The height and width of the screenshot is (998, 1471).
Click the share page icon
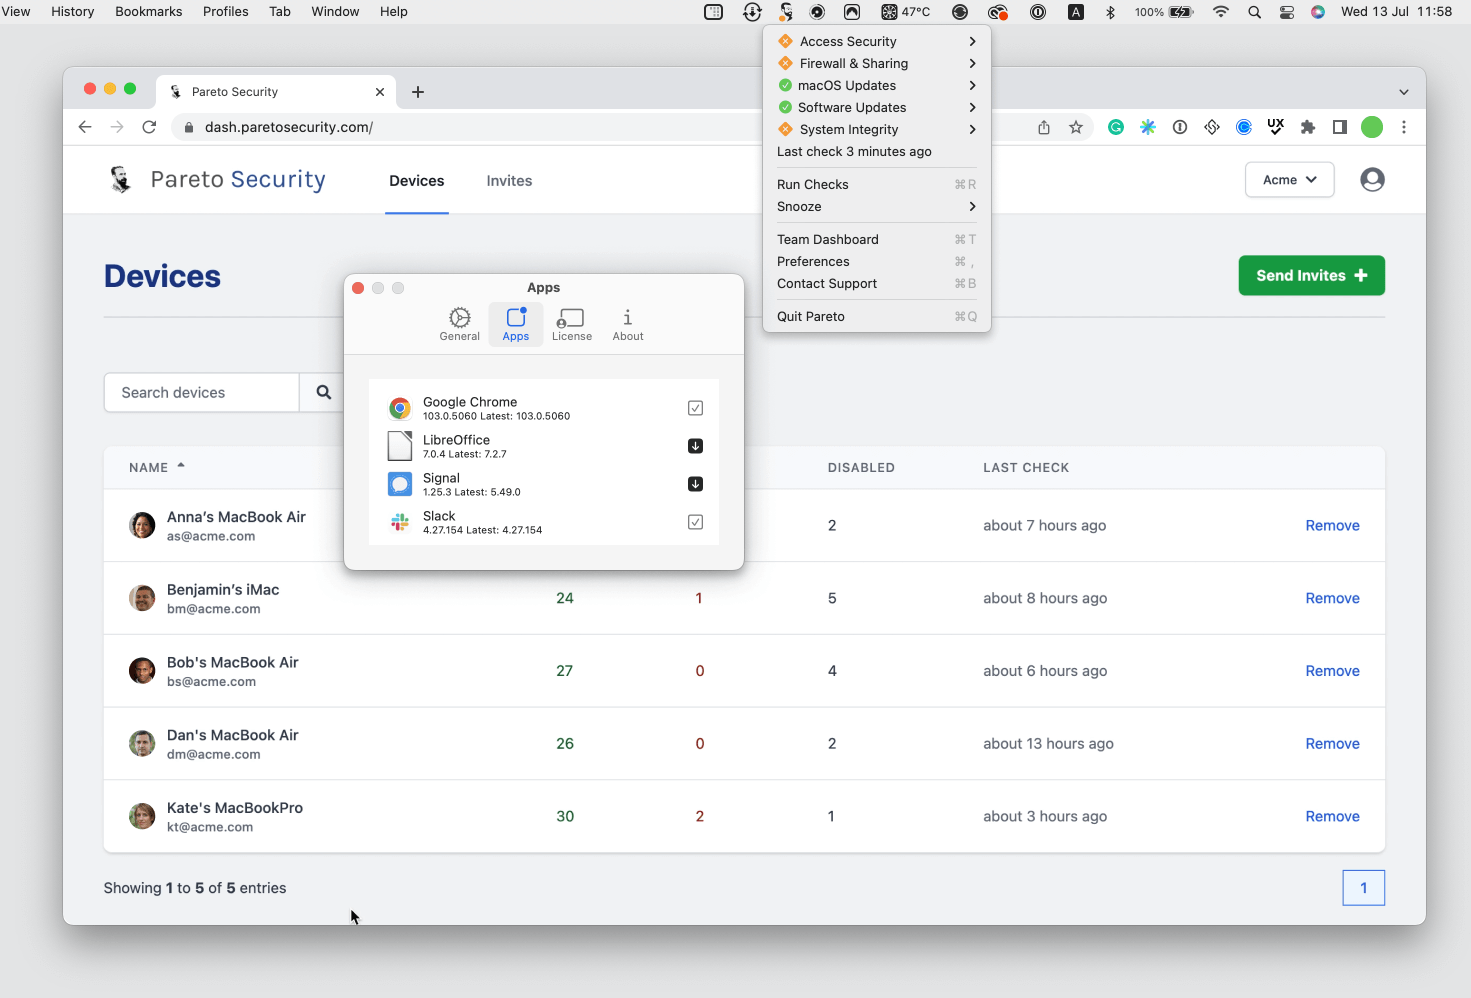(1044, 127)
